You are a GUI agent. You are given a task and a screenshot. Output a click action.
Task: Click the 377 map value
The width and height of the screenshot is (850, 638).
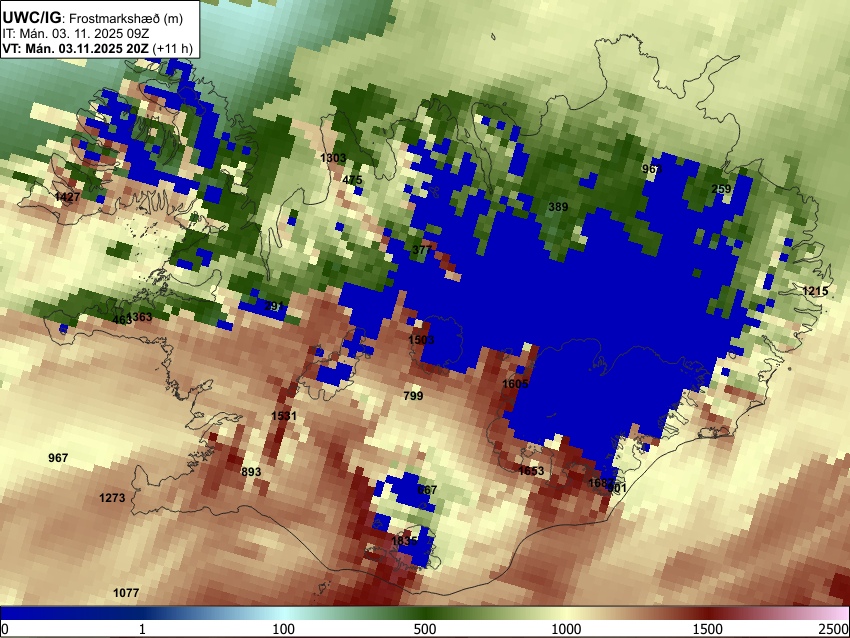pyautogui.click(x=422, y=250)
